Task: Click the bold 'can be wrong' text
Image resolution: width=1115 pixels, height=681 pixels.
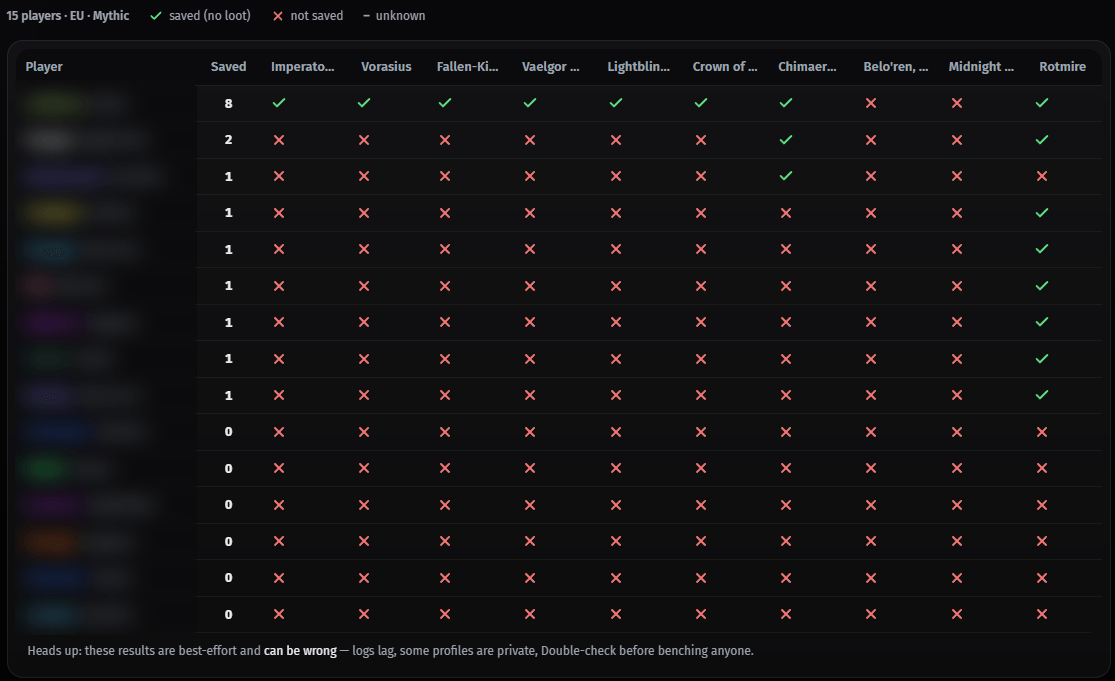Action: [300, 651]
